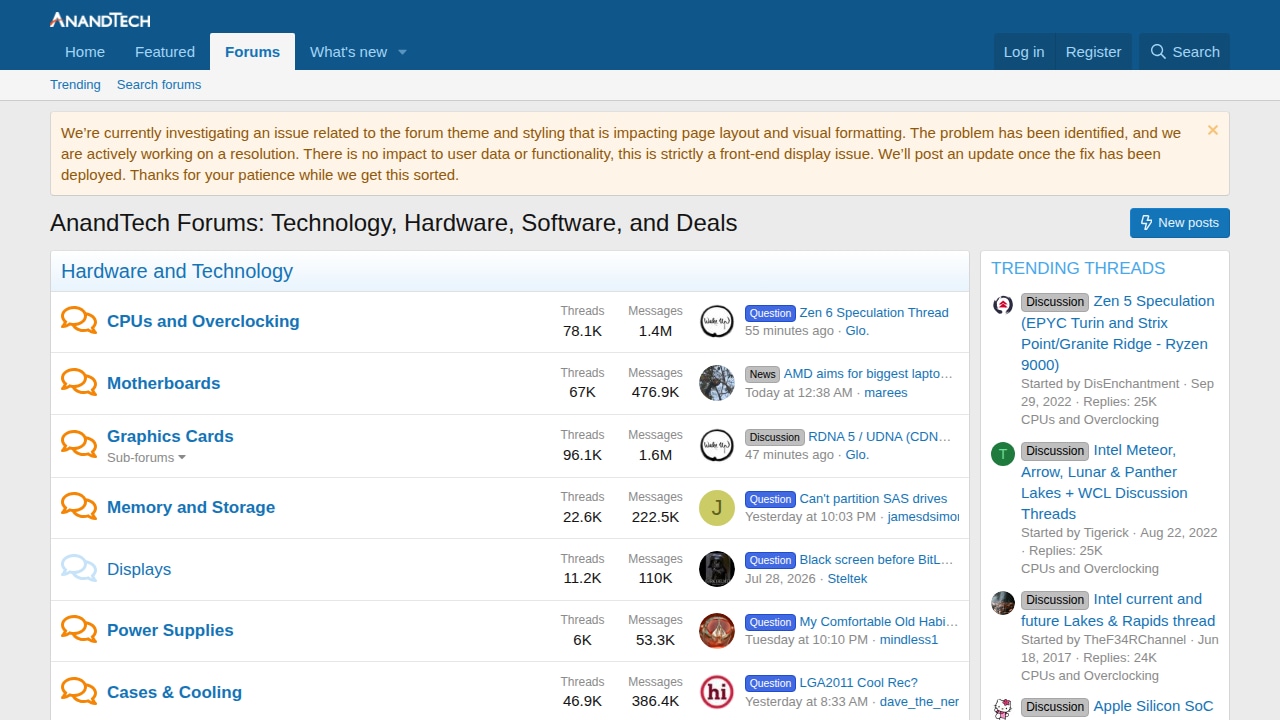Screen dimensions: 1280x720
Task: Click the Power Supplies forum icon
Action: coord(79,629)
